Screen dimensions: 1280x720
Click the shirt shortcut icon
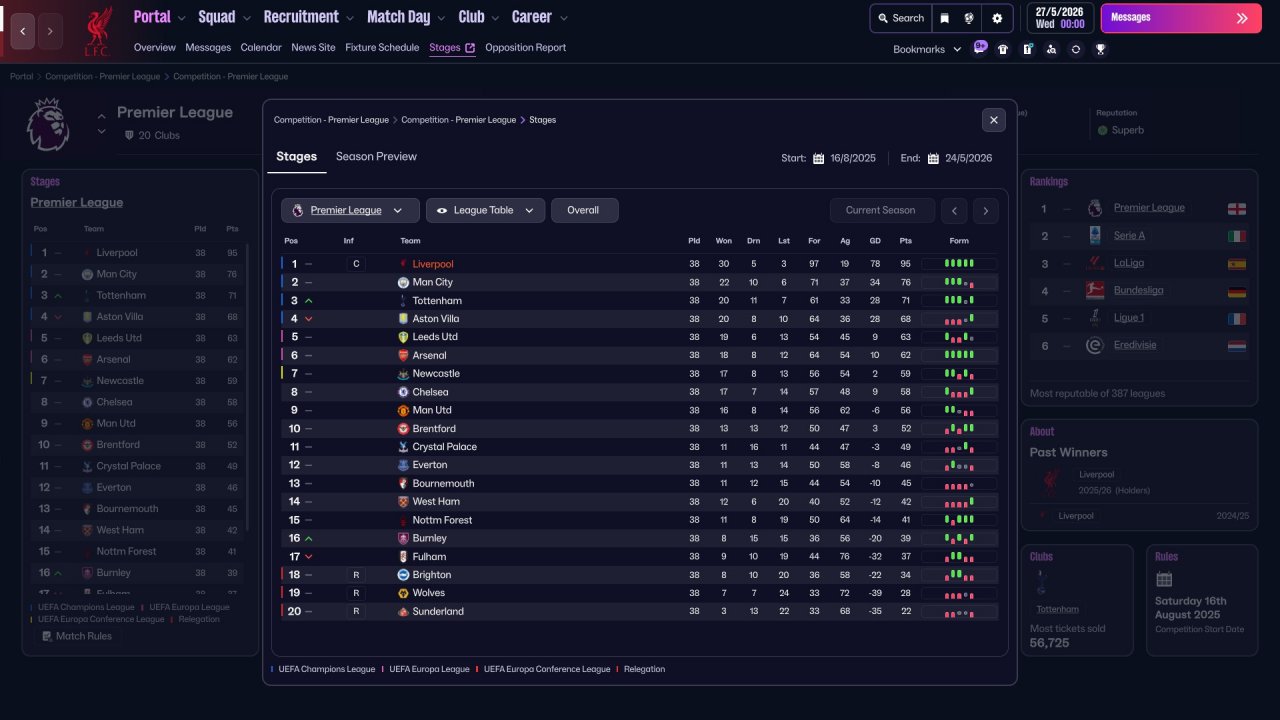[1003, 49]
